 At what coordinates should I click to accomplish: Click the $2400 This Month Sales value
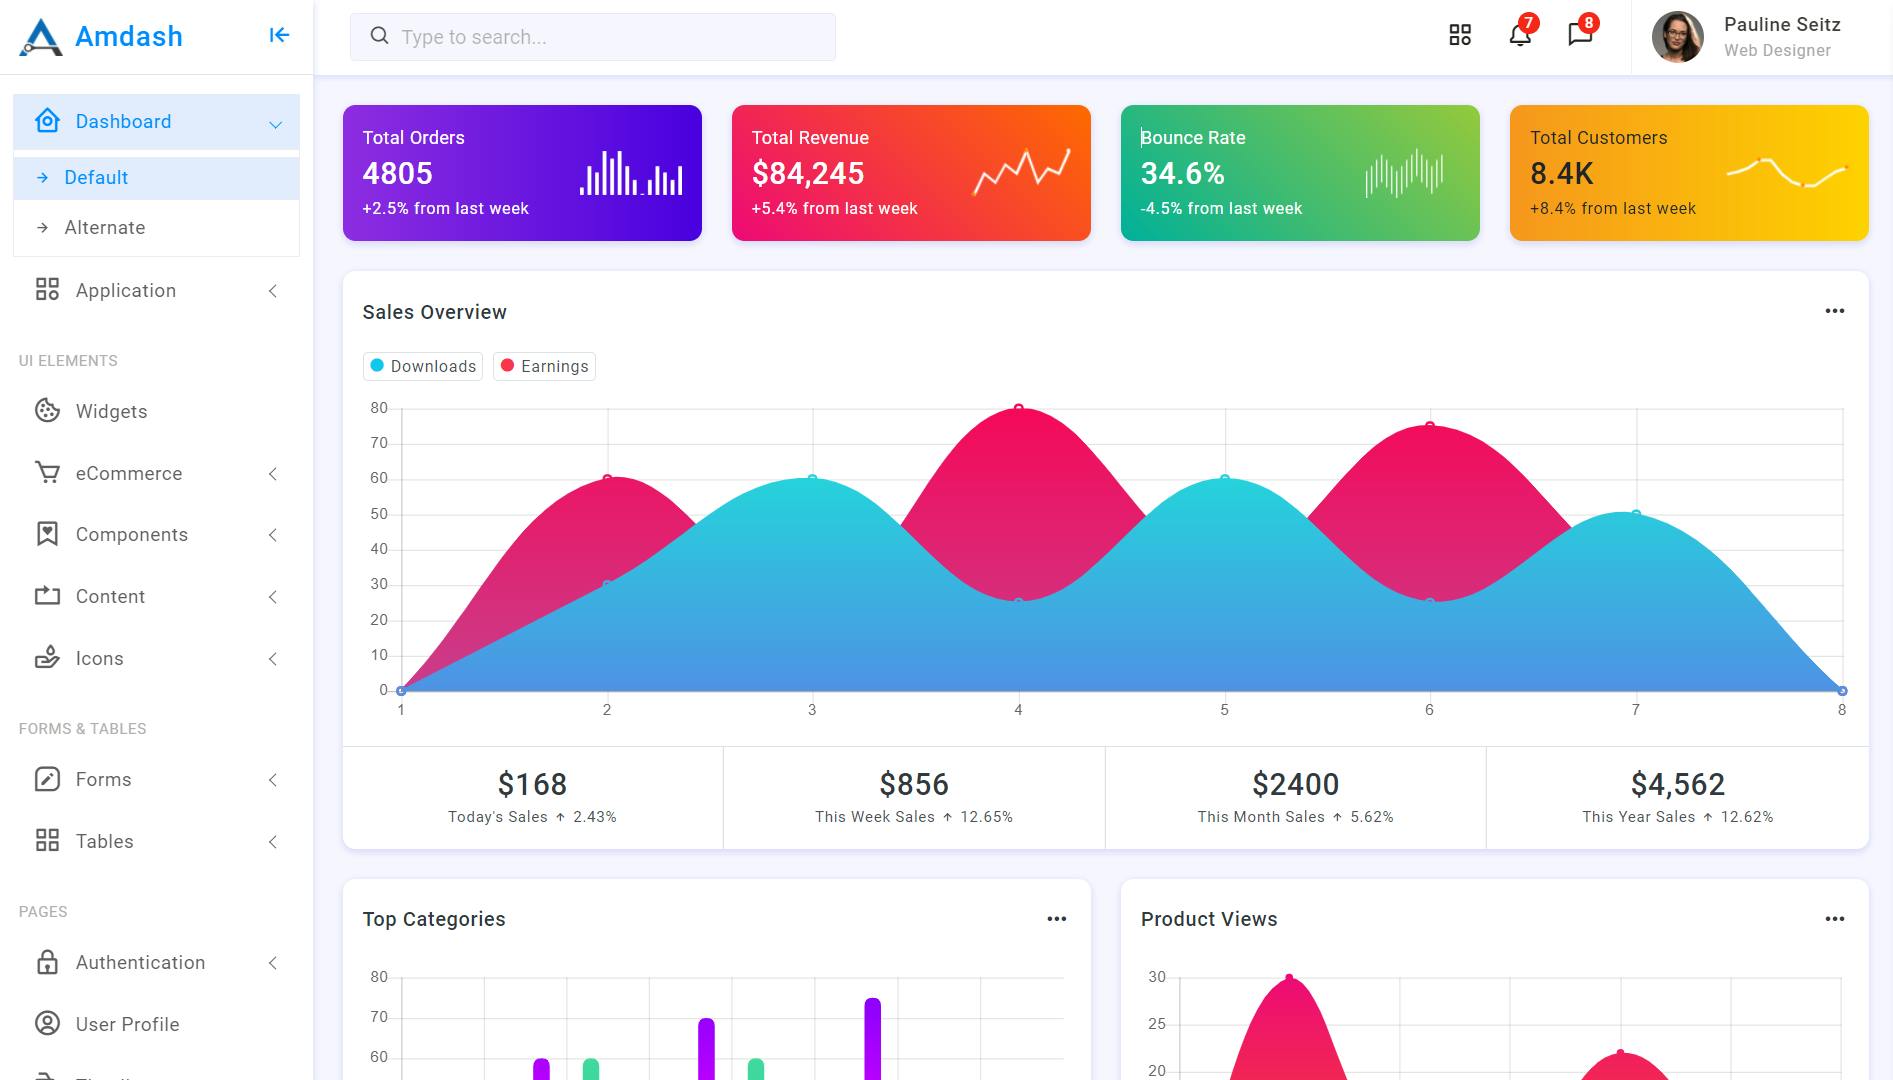click(x=1295, y=784)
